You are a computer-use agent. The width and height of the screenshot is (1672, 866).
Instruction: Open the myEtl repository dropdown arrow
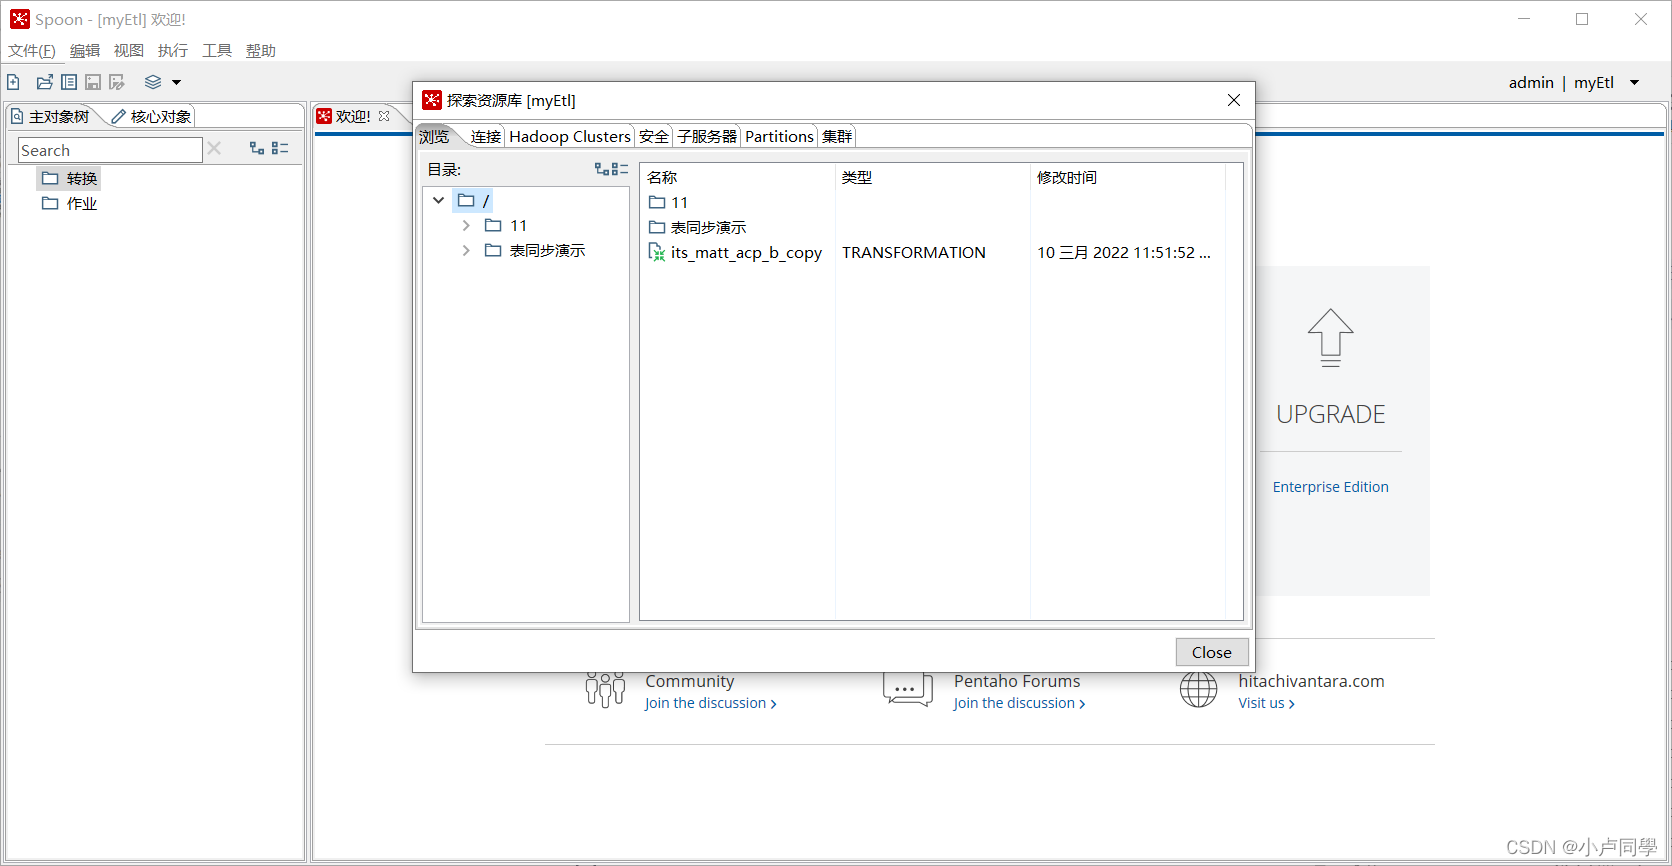(x=1635, y=83)
